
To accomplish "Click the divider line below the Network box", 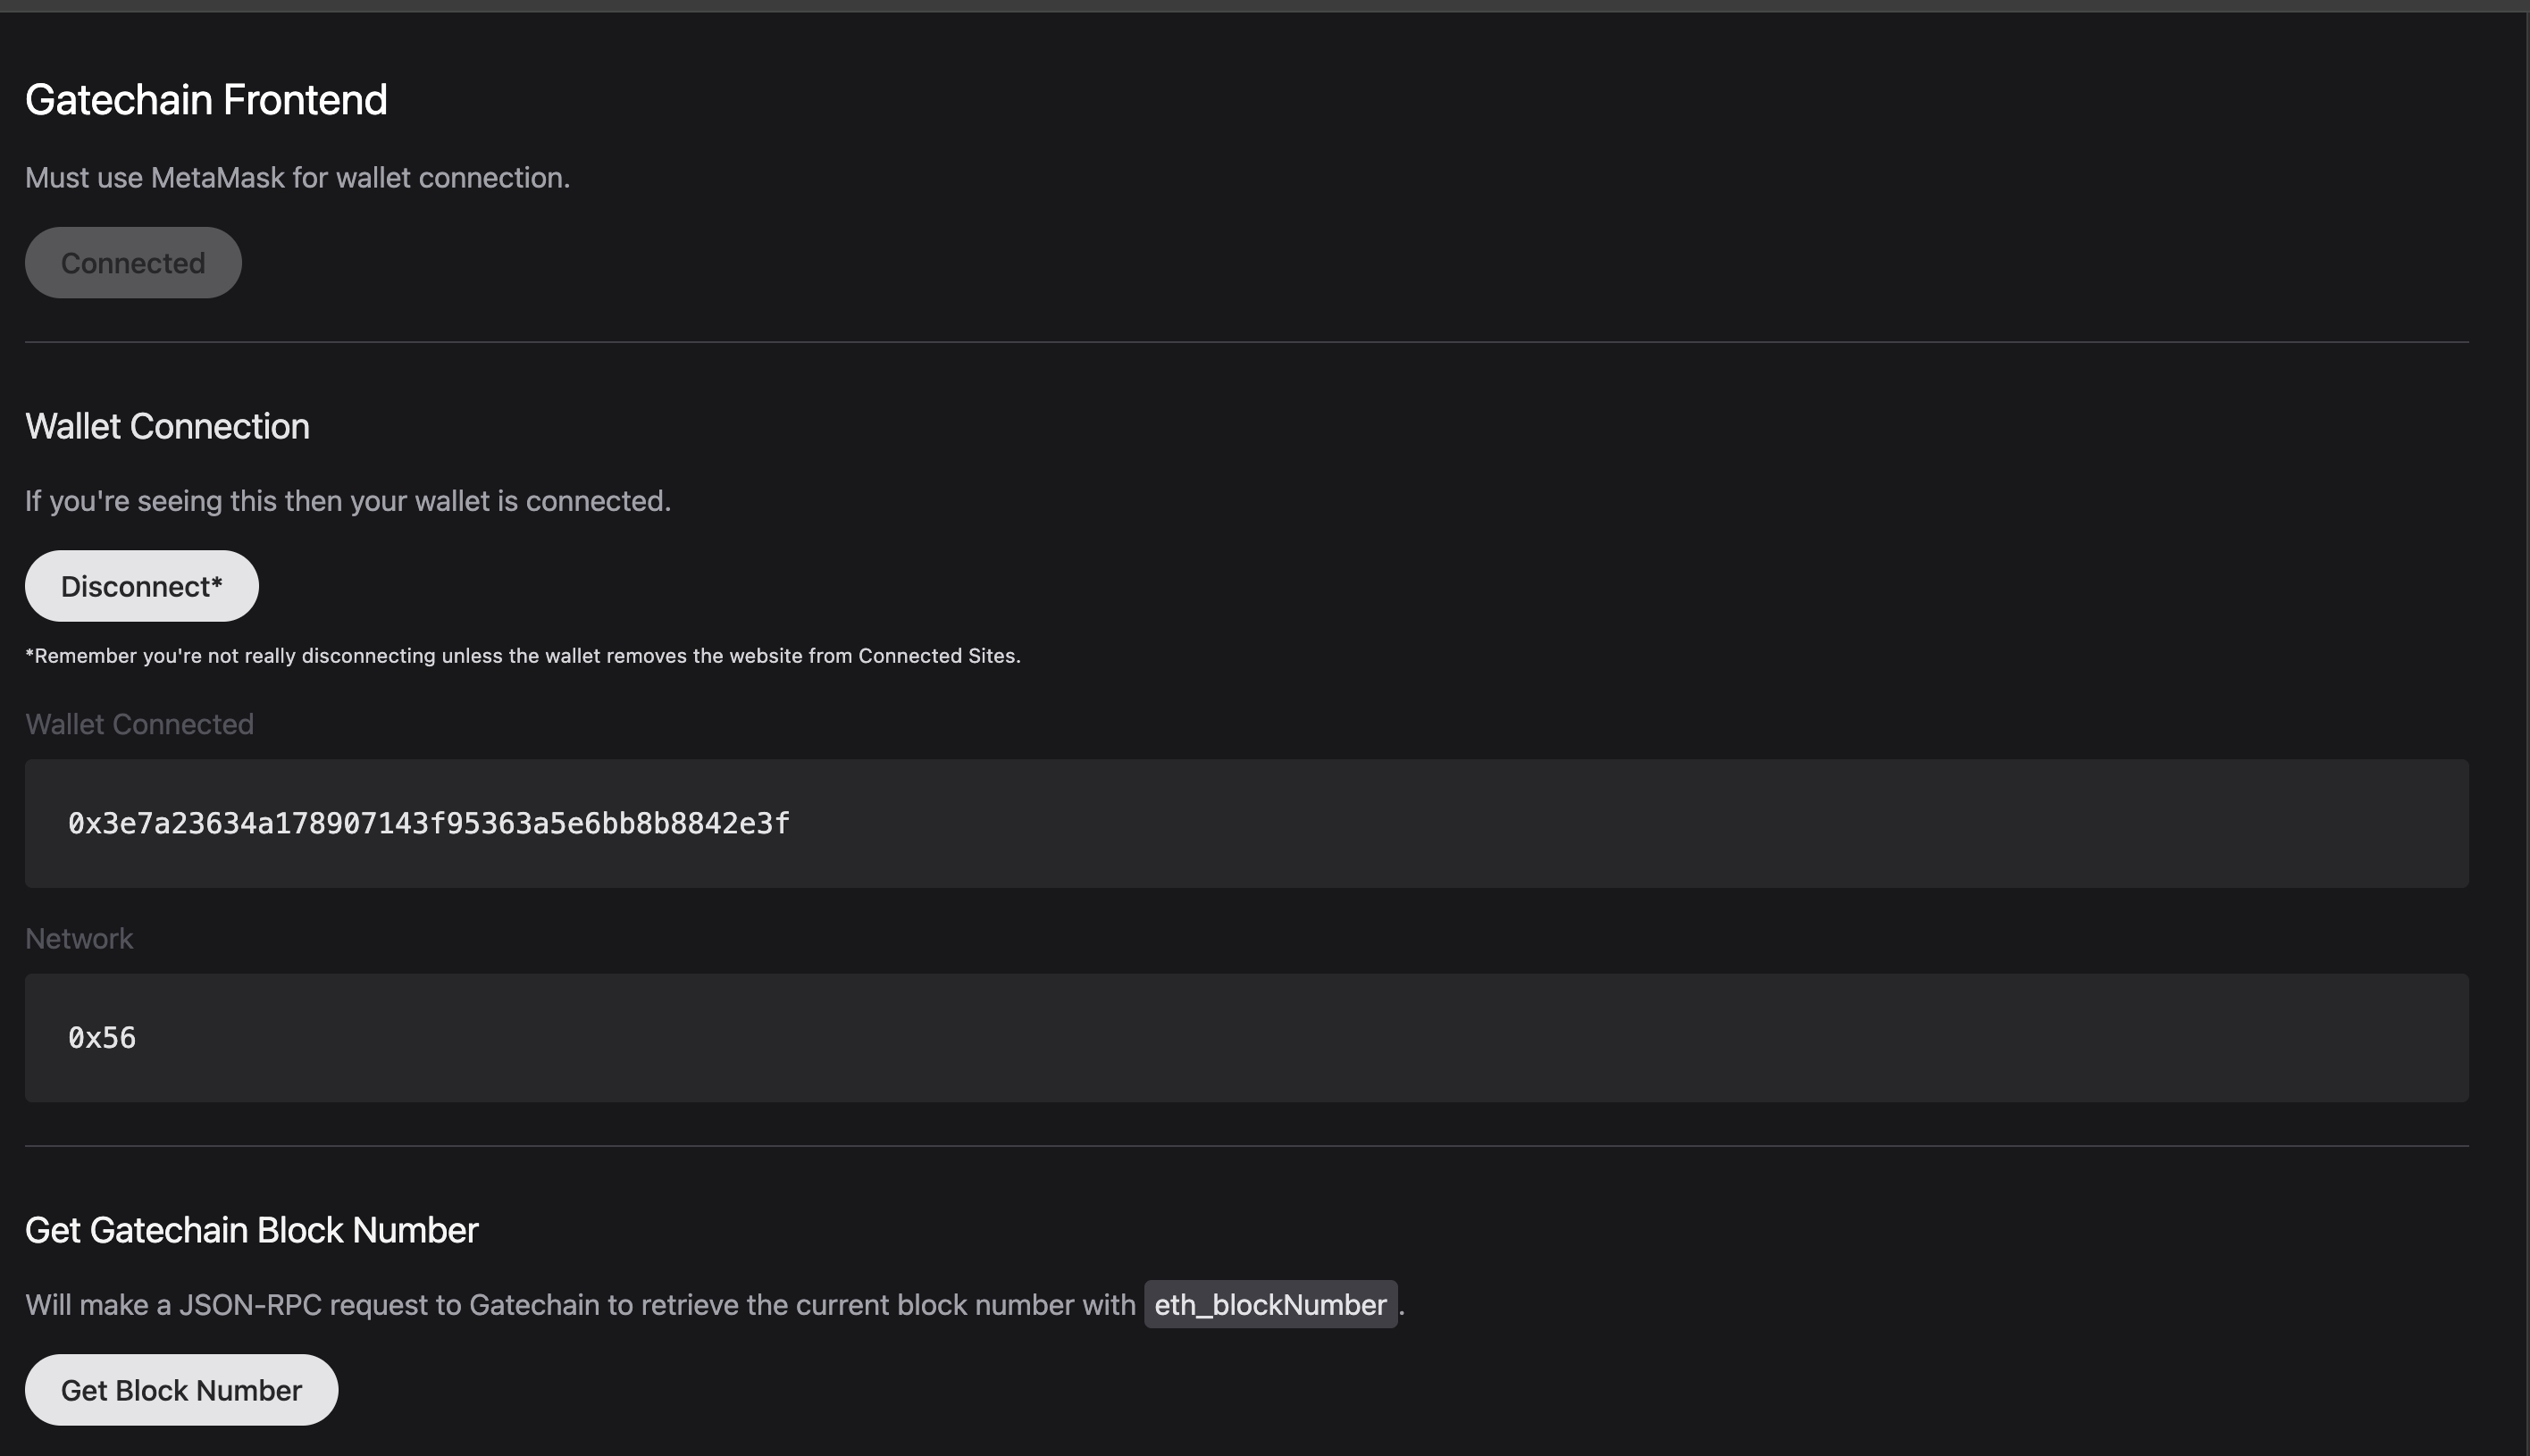I will (1247, 1146).
